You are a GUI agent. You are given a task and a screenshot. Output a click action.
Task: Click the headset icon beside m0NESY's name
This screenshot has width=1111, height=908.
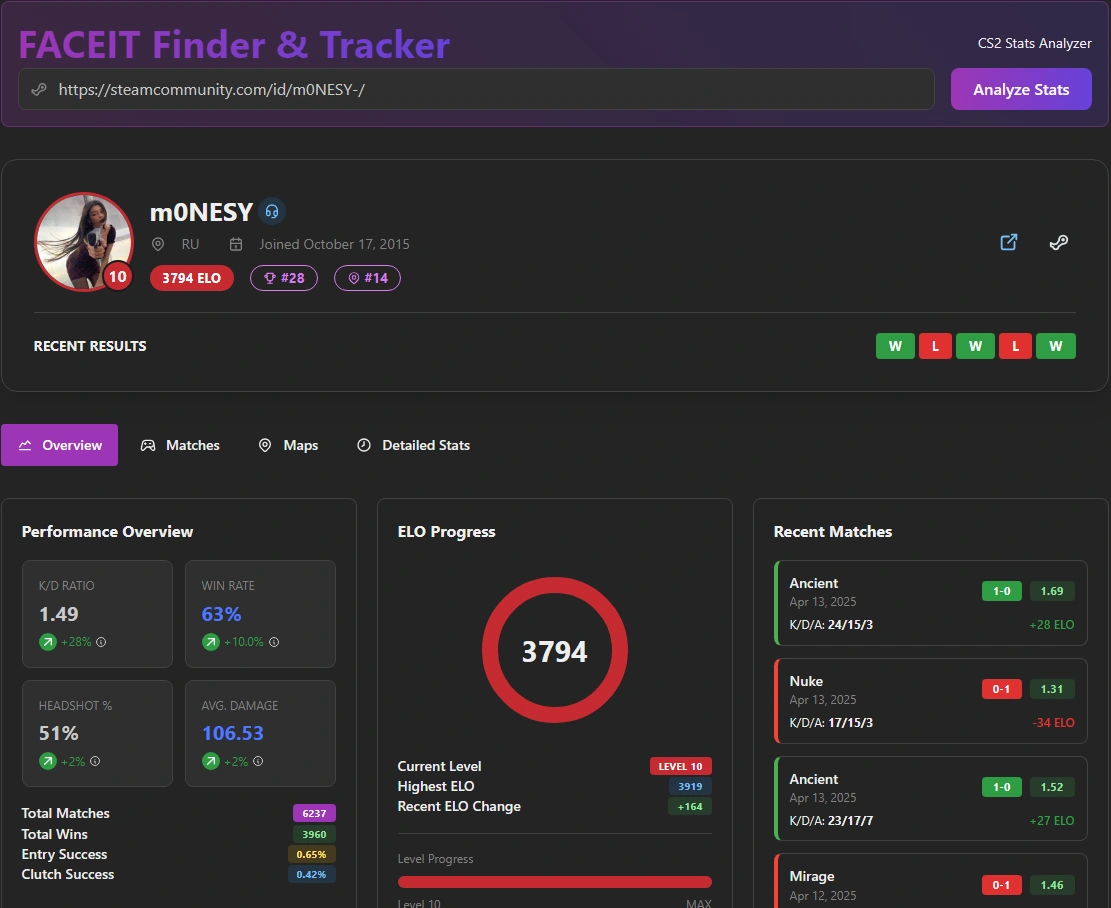click(273, 211)
